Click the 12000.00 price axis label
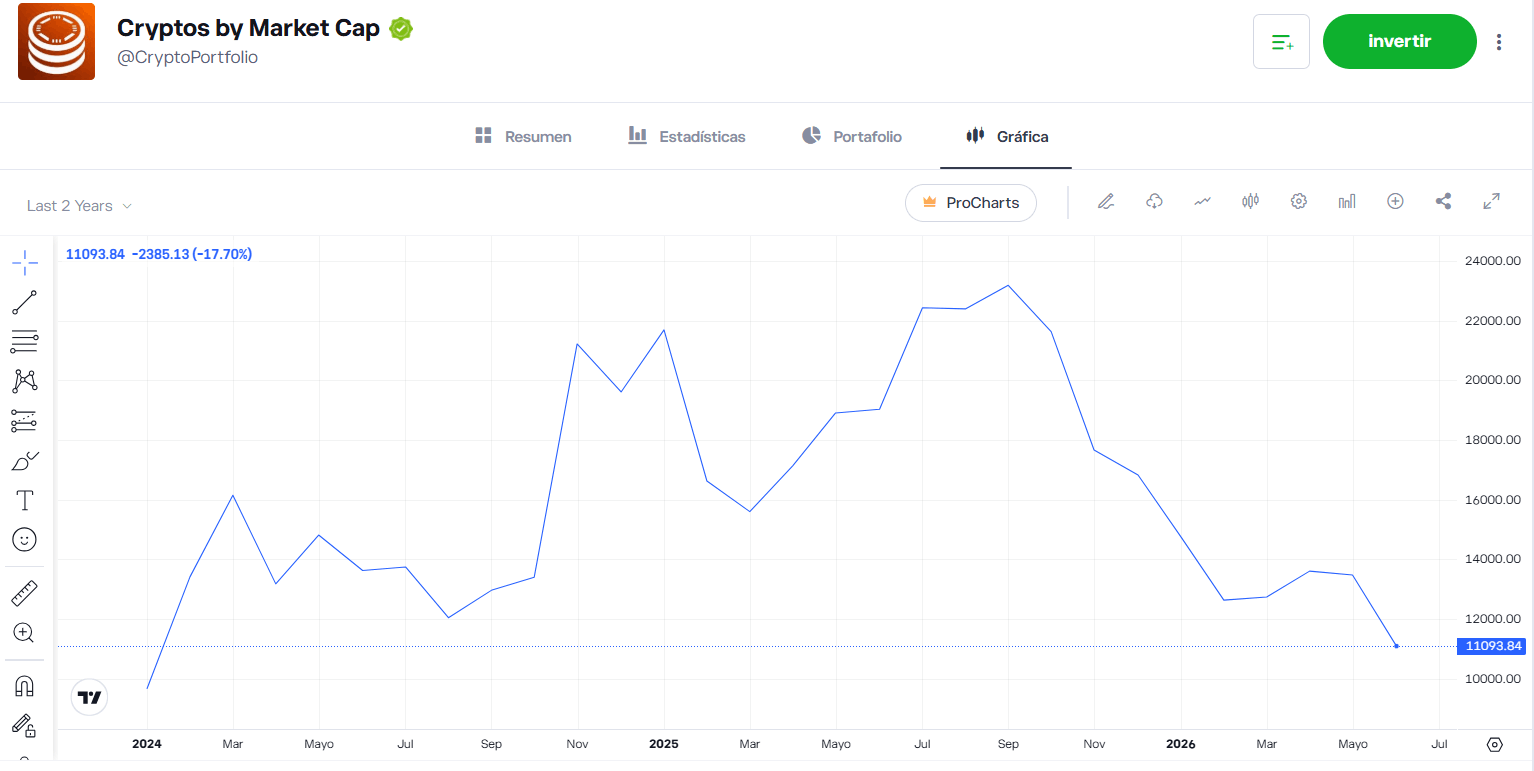The width and height of the screenshot is (1534, 771). (x=1491, y=619)
